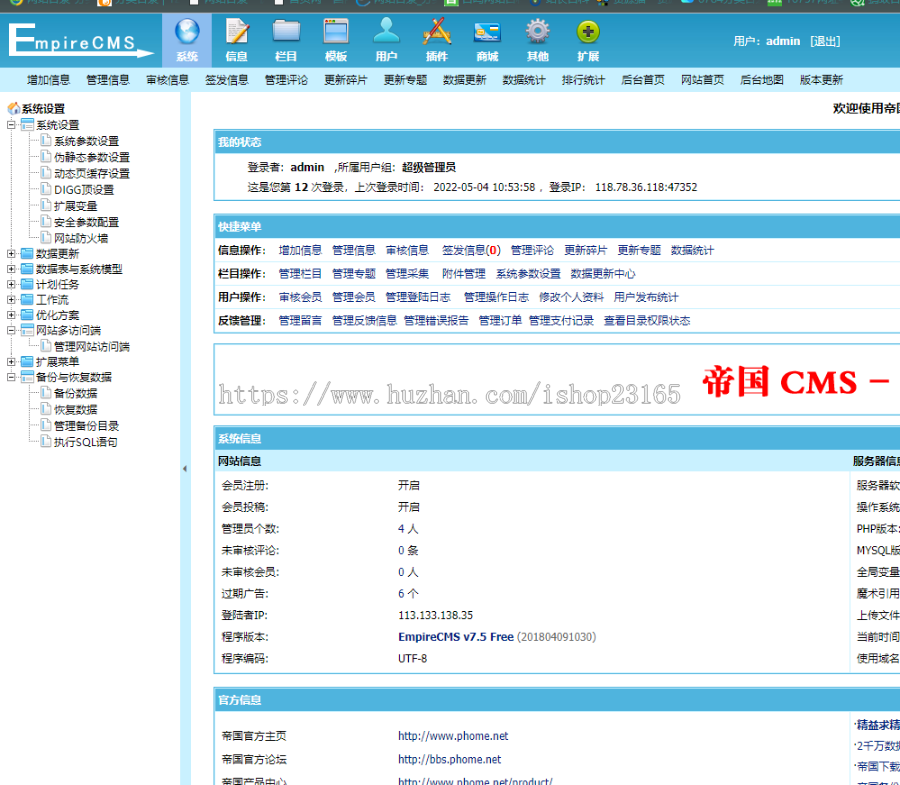Collapse the 网站多访问端 tree folder
This screenshot has width=900, height=785.
tap(11, 330)
